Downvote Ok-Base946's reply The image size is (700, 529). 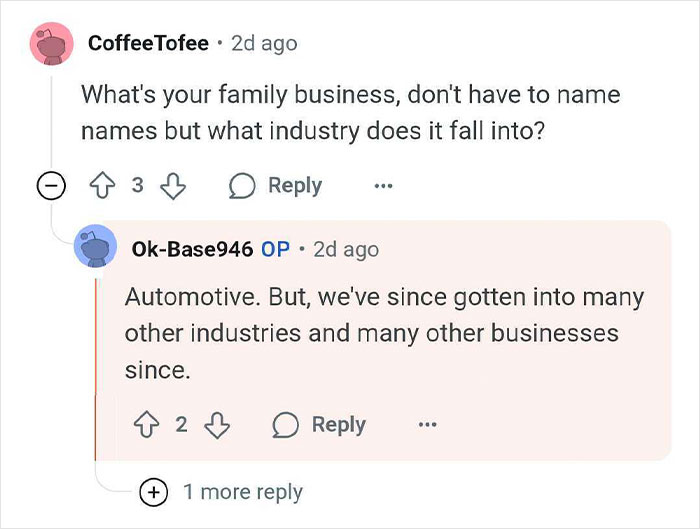pyautogui.click(x=217, y=425)
